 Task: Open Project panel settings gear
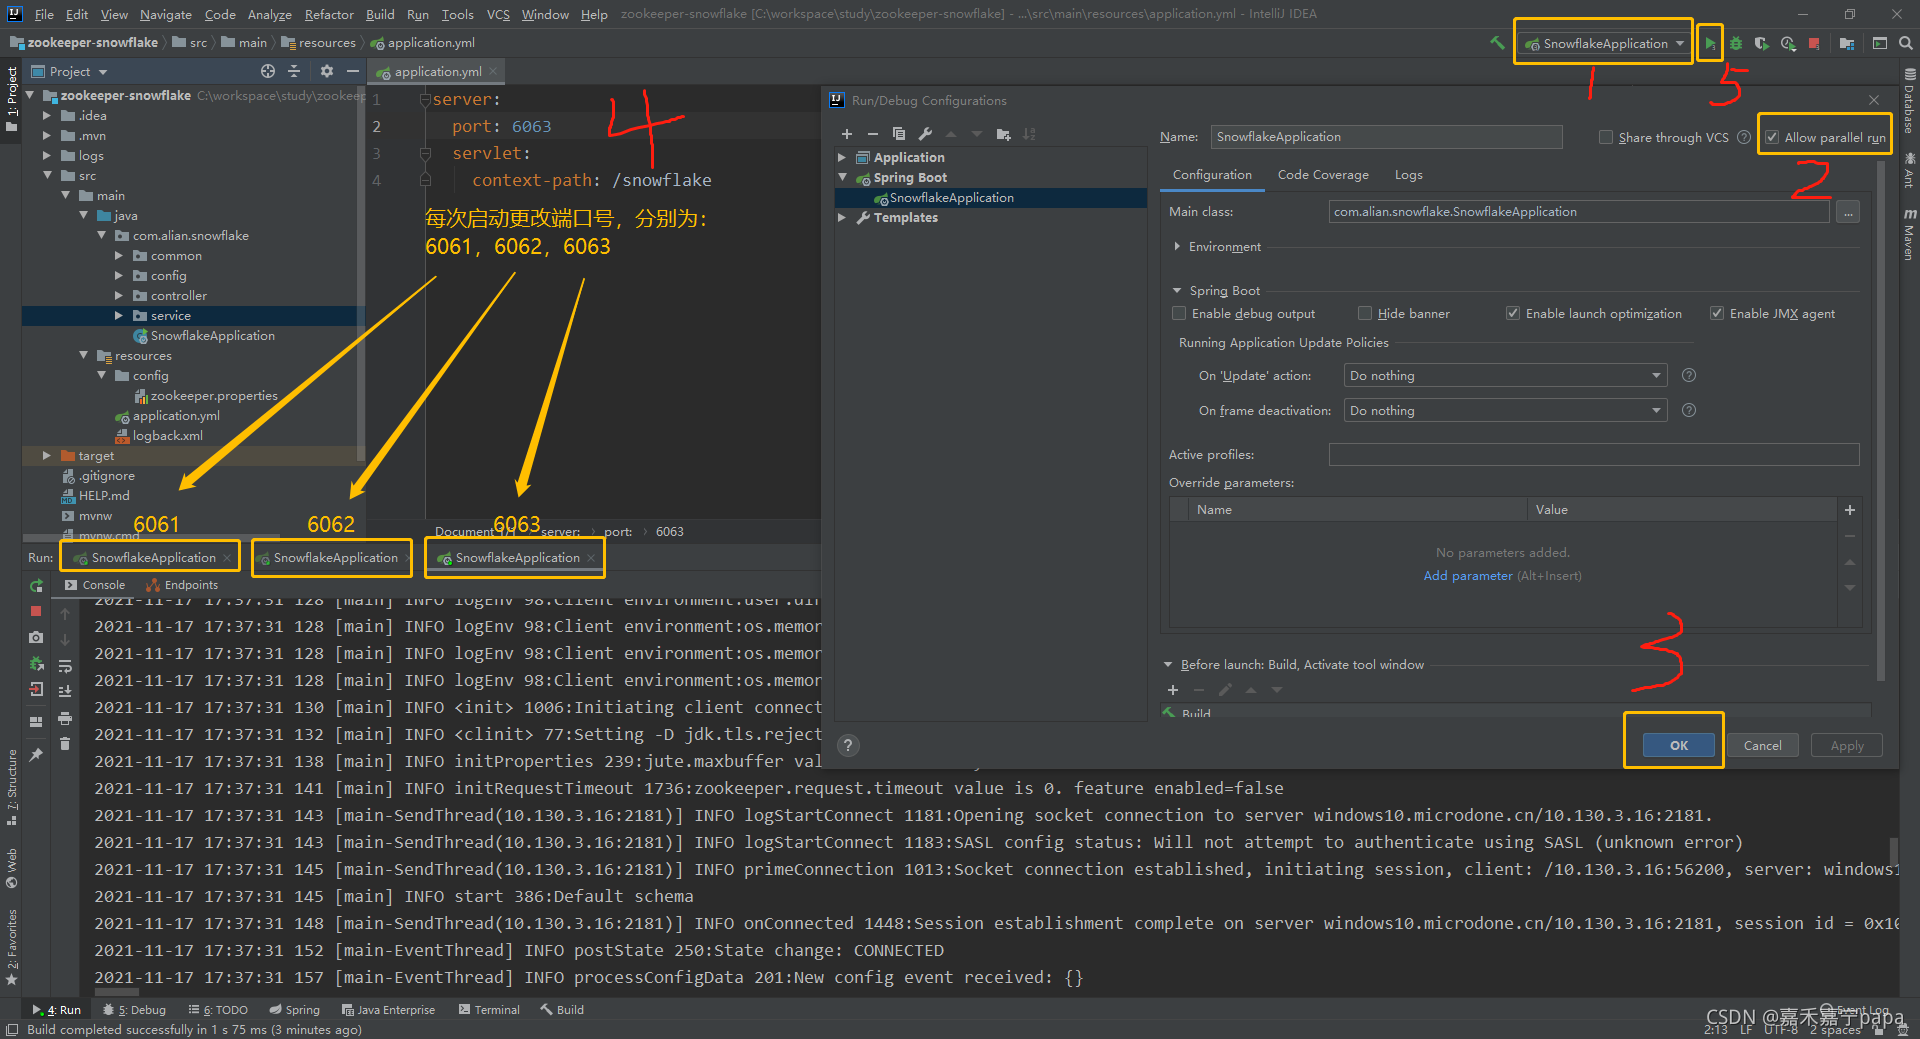(x=326, y=71)
